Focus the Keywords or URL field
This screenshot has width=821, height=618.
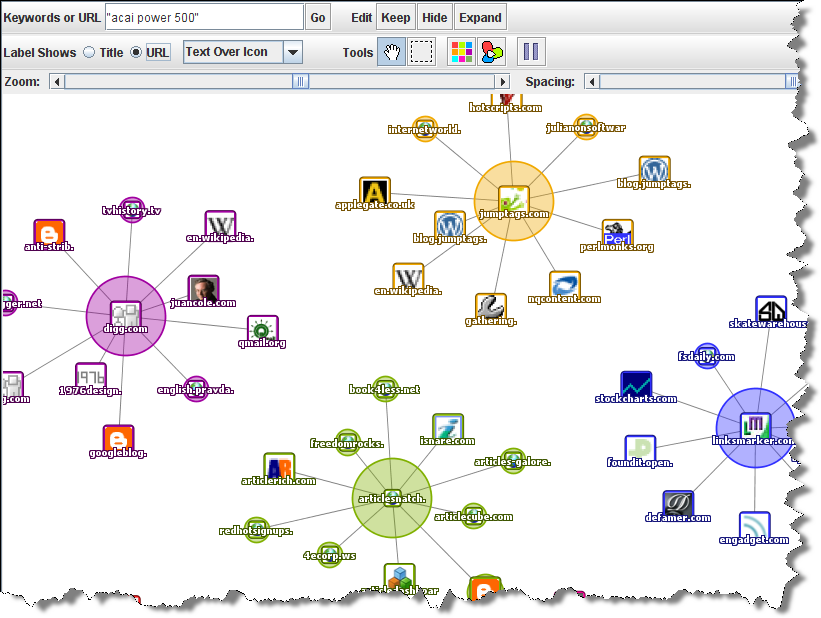point(204,17)
